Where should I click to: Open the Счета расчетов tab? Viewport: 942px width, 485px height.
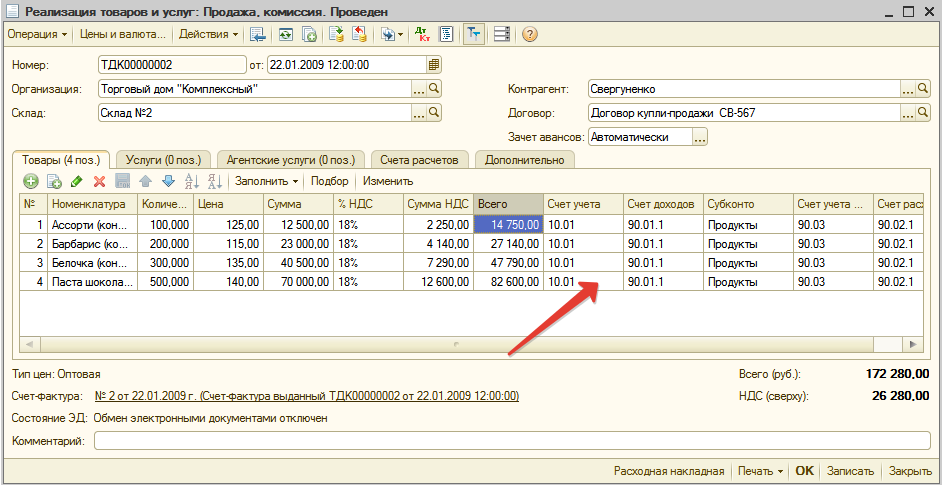pyautogui.click(x=419, y=159)
